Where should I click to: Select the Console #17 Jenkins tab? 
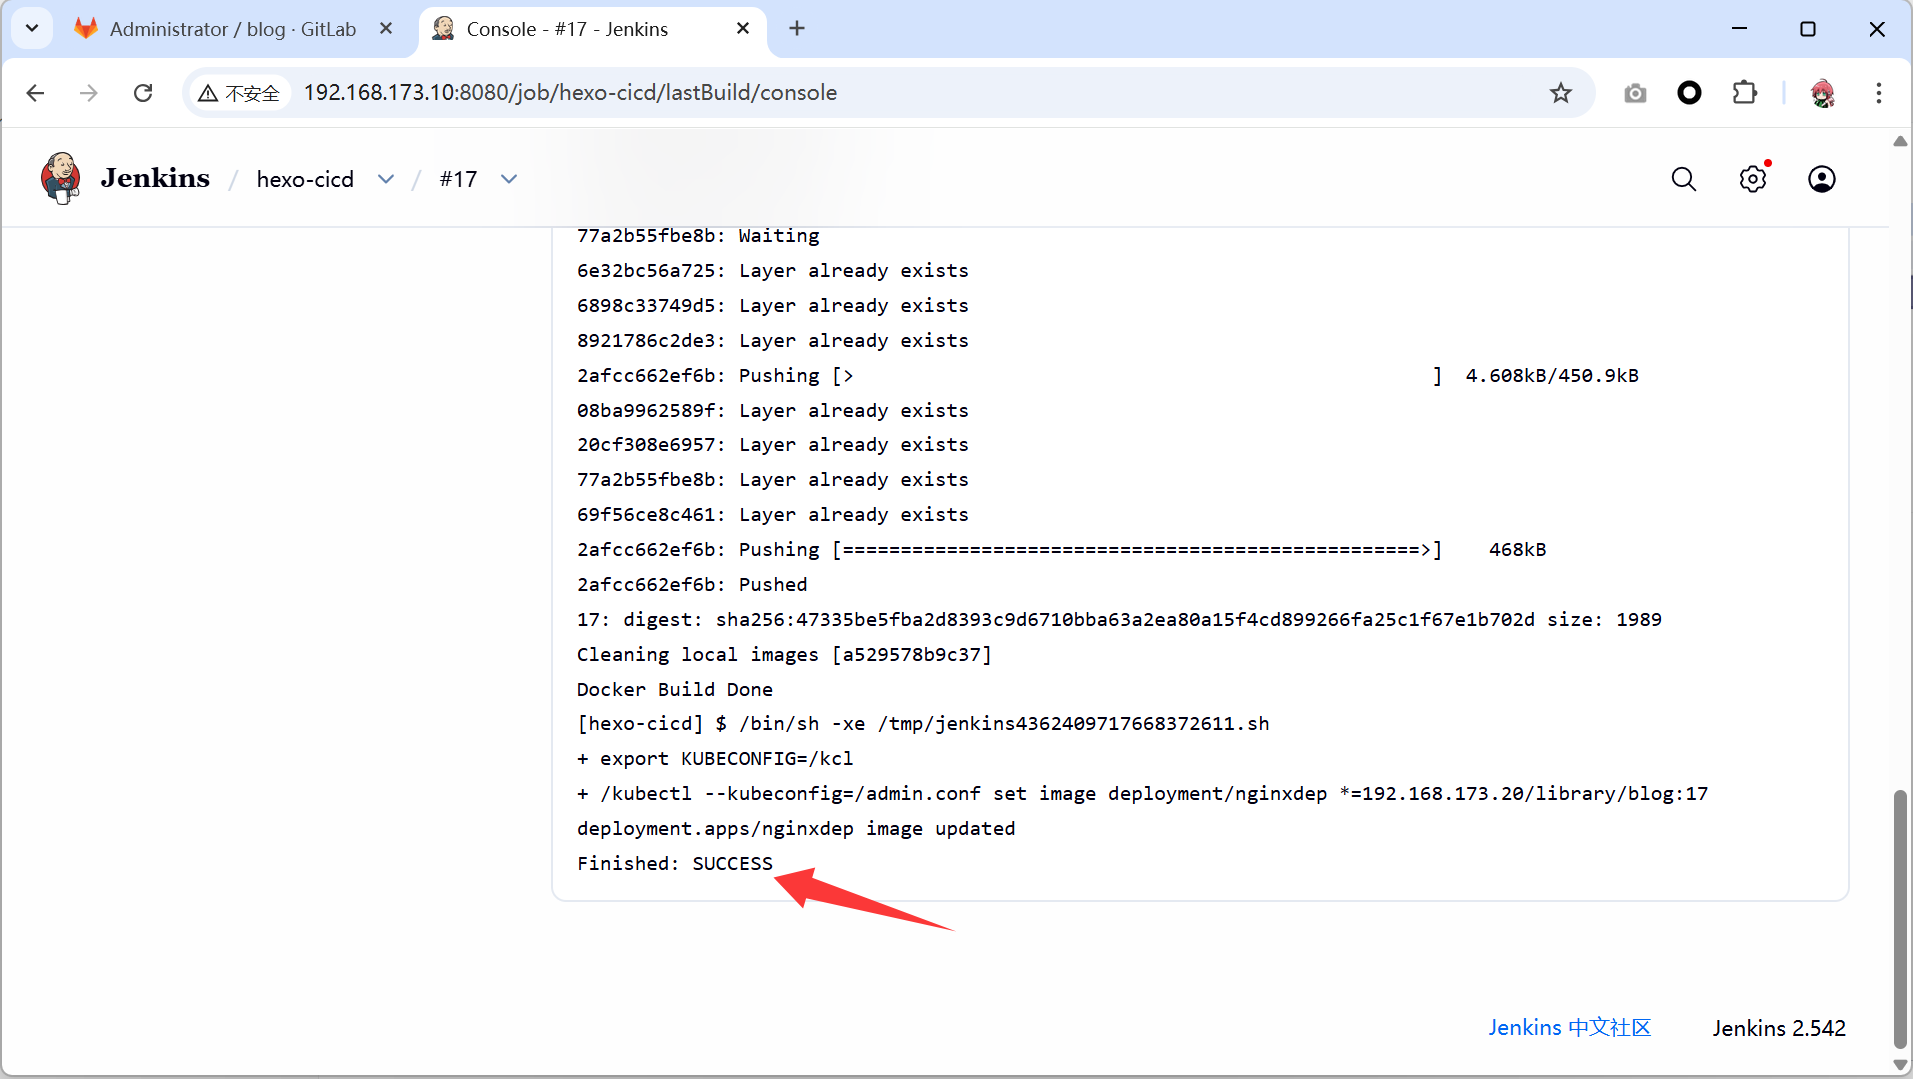click(567, 29)
